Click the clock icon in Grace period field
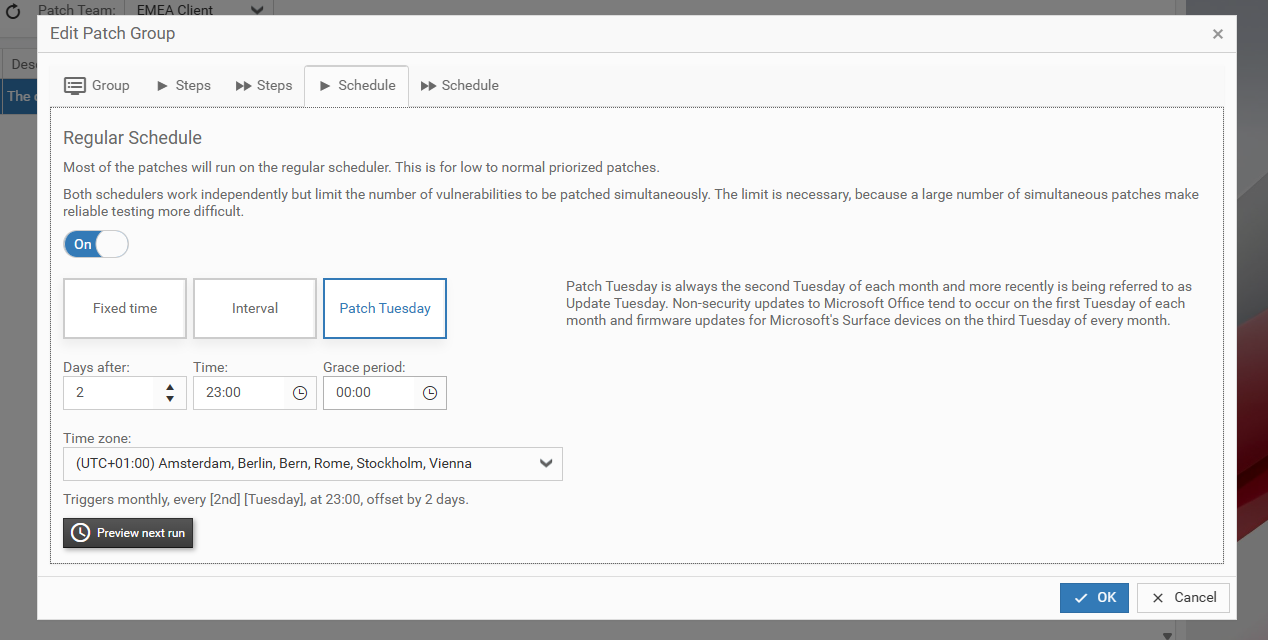1268x640 pixels. pyautogui.click(x=430, y=393)
